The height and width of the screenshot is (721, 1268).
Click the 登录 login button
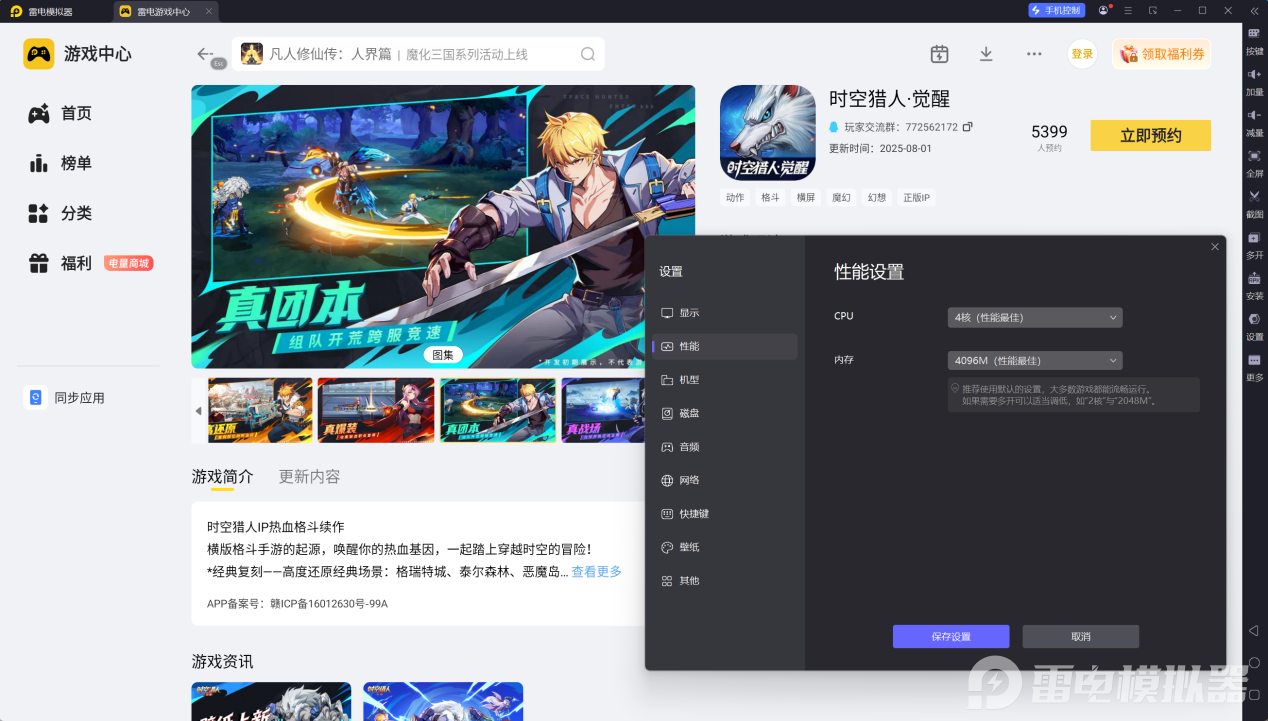click(1082, 54)
